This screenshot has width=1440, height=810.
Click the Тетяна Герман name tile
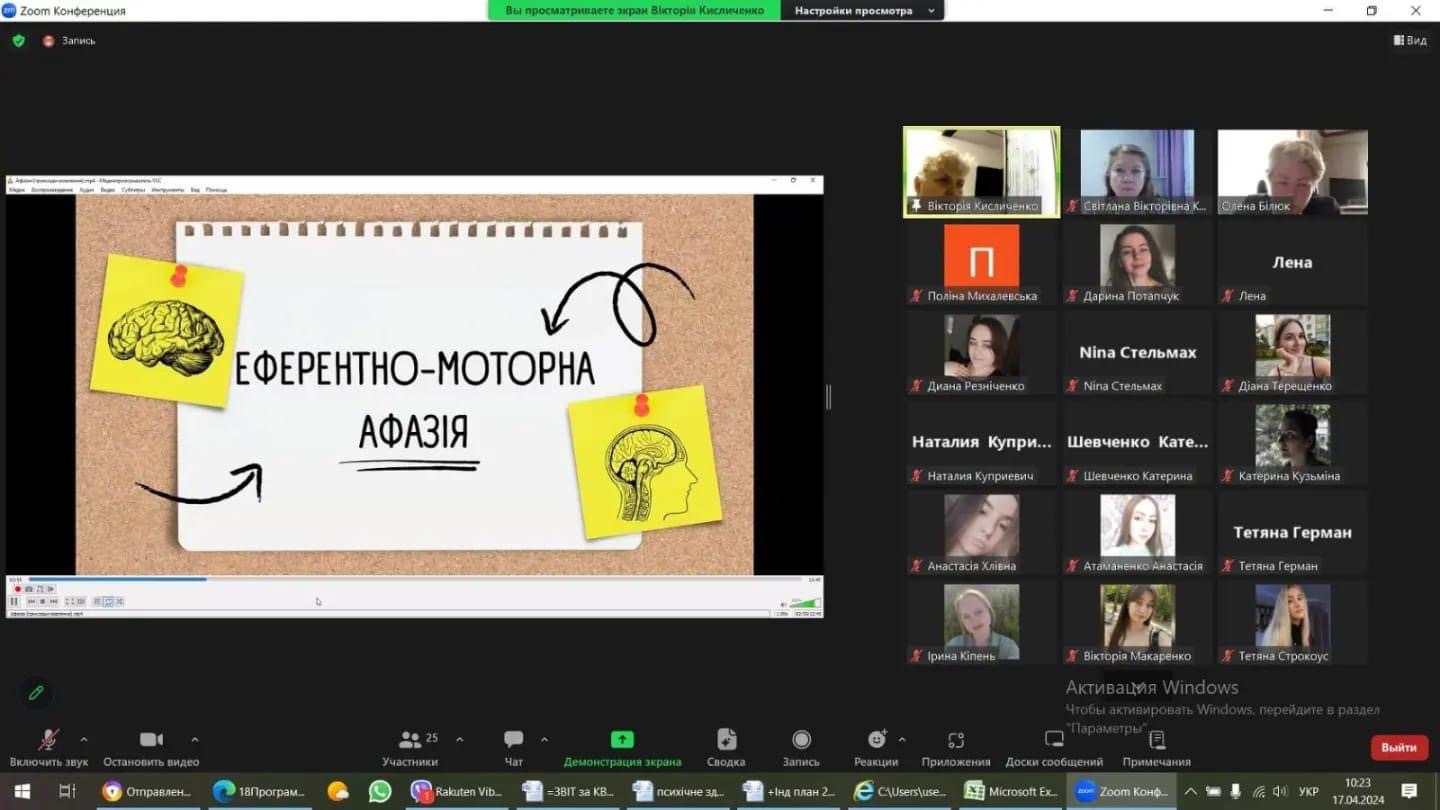click(1292, 532)
